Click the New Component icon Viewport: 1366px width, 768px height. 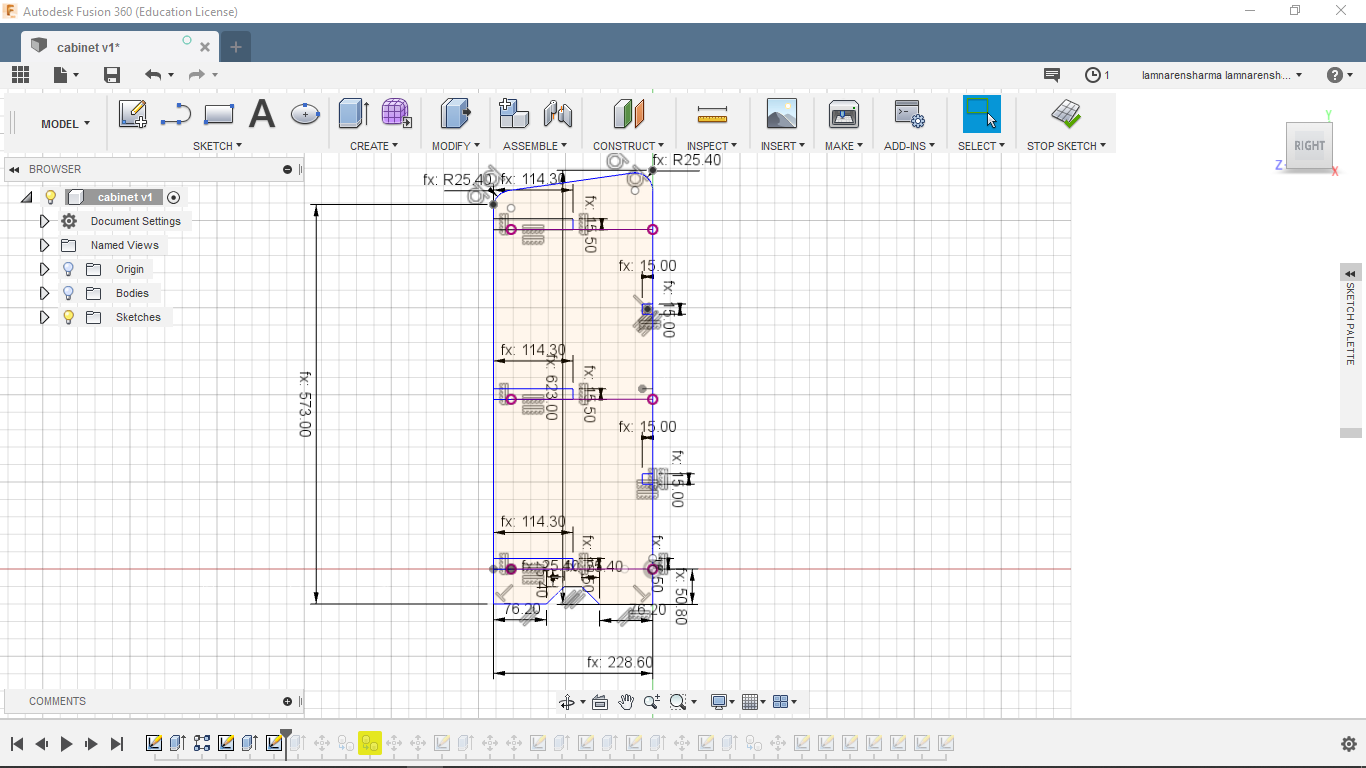[x=514, y=114]
